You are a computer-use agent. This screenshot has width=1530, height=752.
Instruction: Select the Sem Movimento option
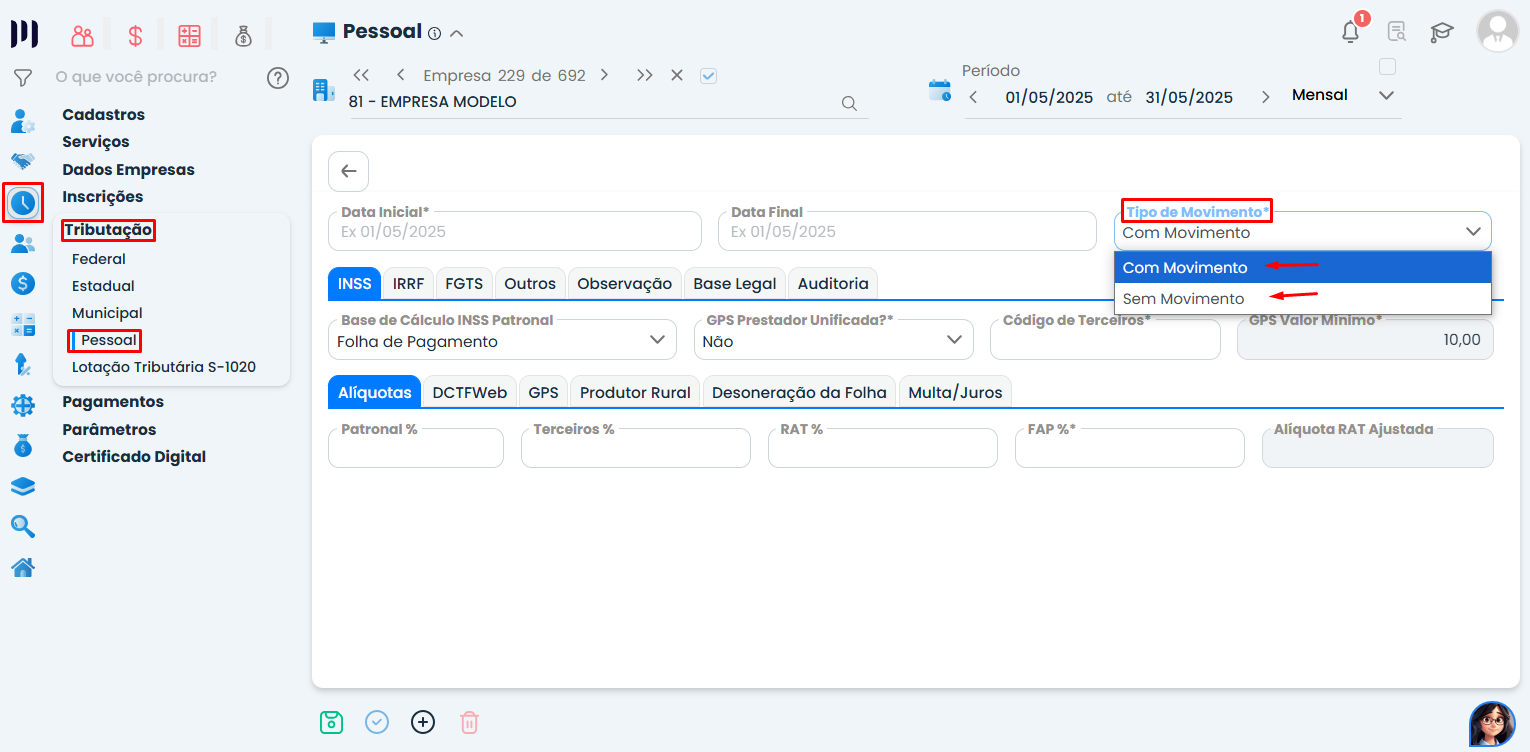1183,299
